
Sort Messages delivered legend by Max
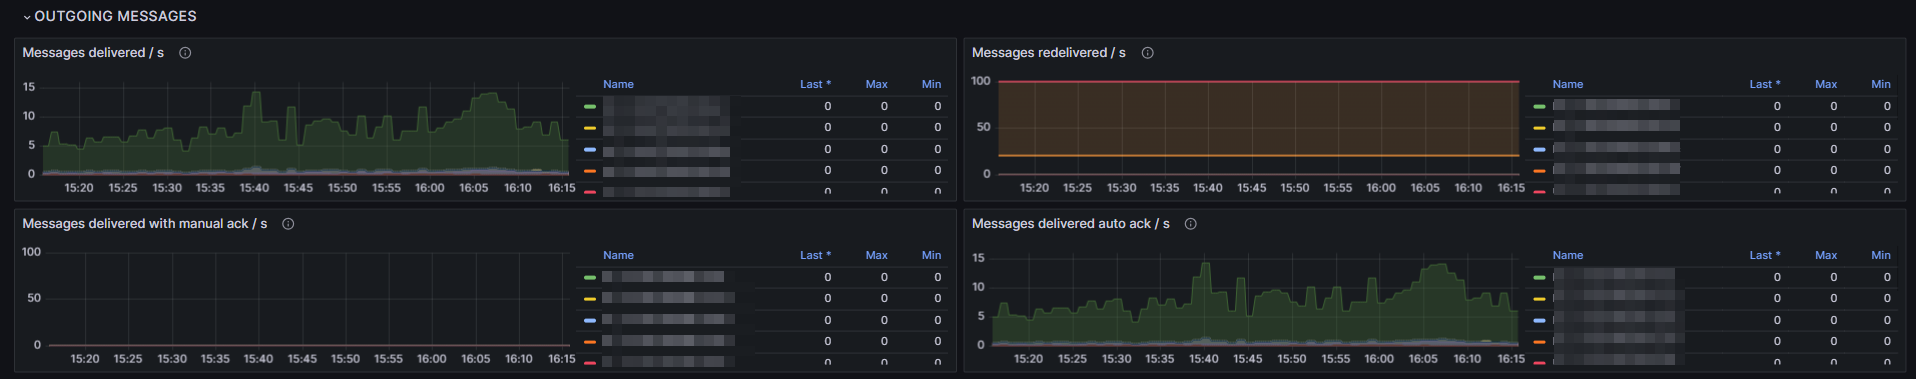click(x=877, y=84)
